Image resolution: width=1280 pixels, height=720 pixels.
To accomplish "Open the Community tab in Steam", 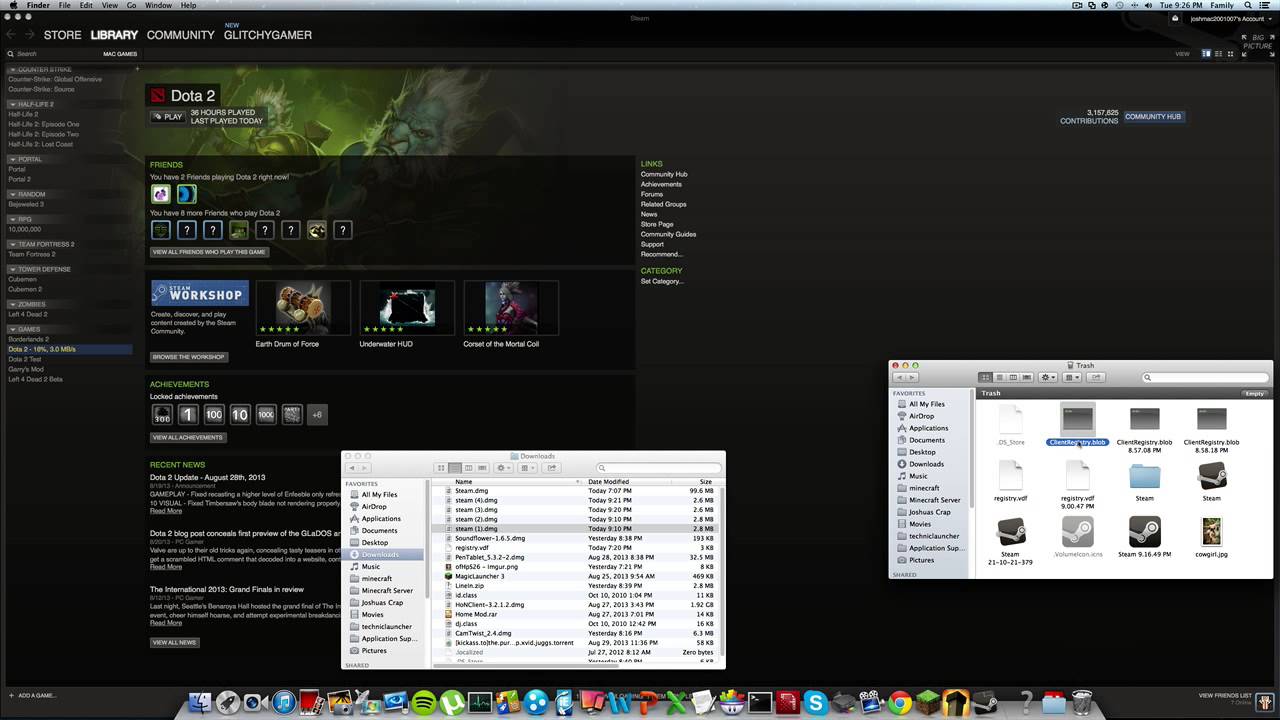I will (x=180, y=35).
